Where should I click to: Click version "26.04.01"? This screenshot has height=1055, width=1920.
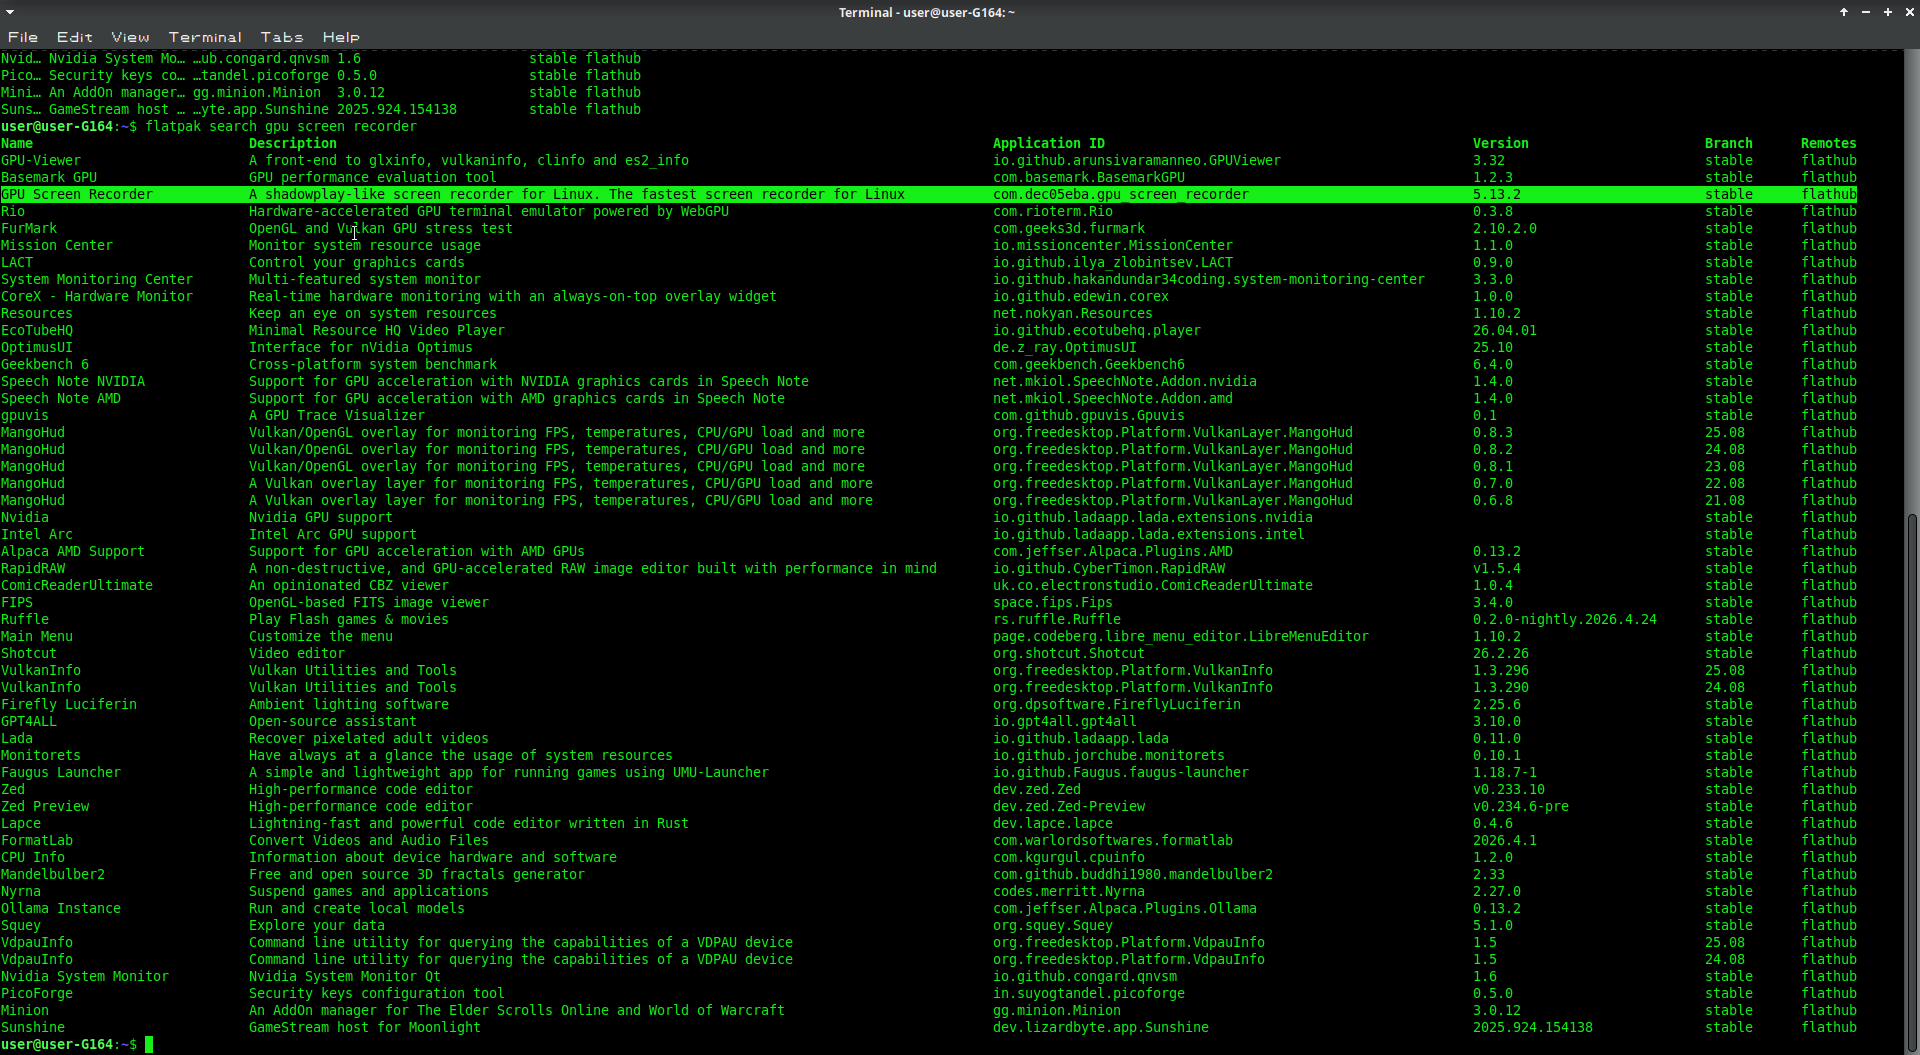click(1505, 331)
